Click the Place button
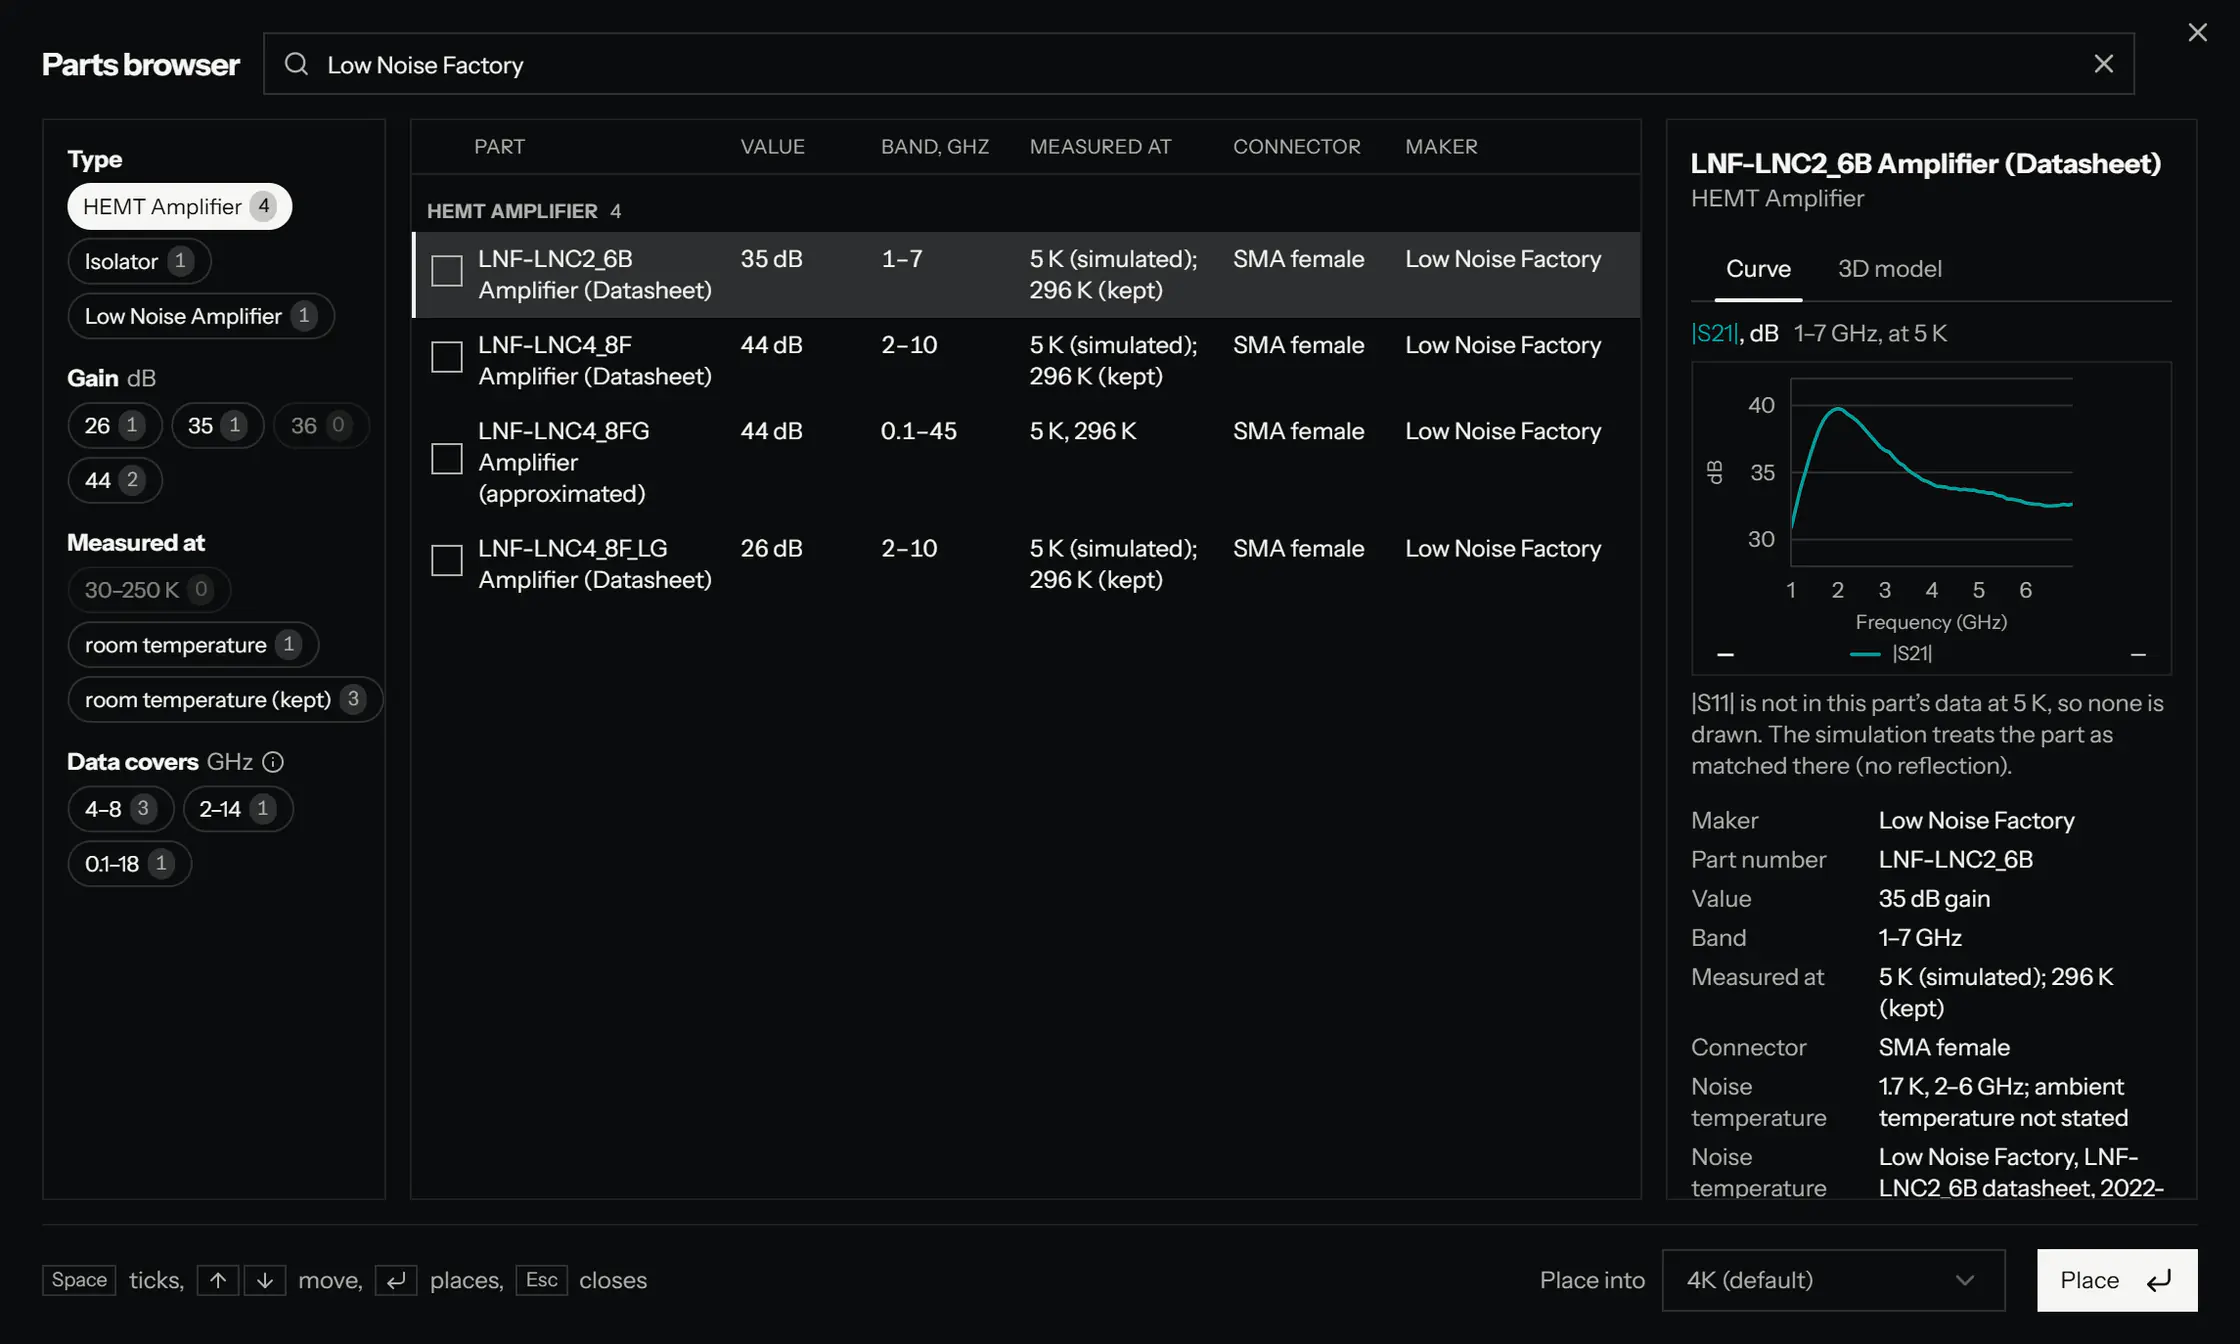This screenshot has width=2240, height=1344. click(2116, 1280)
